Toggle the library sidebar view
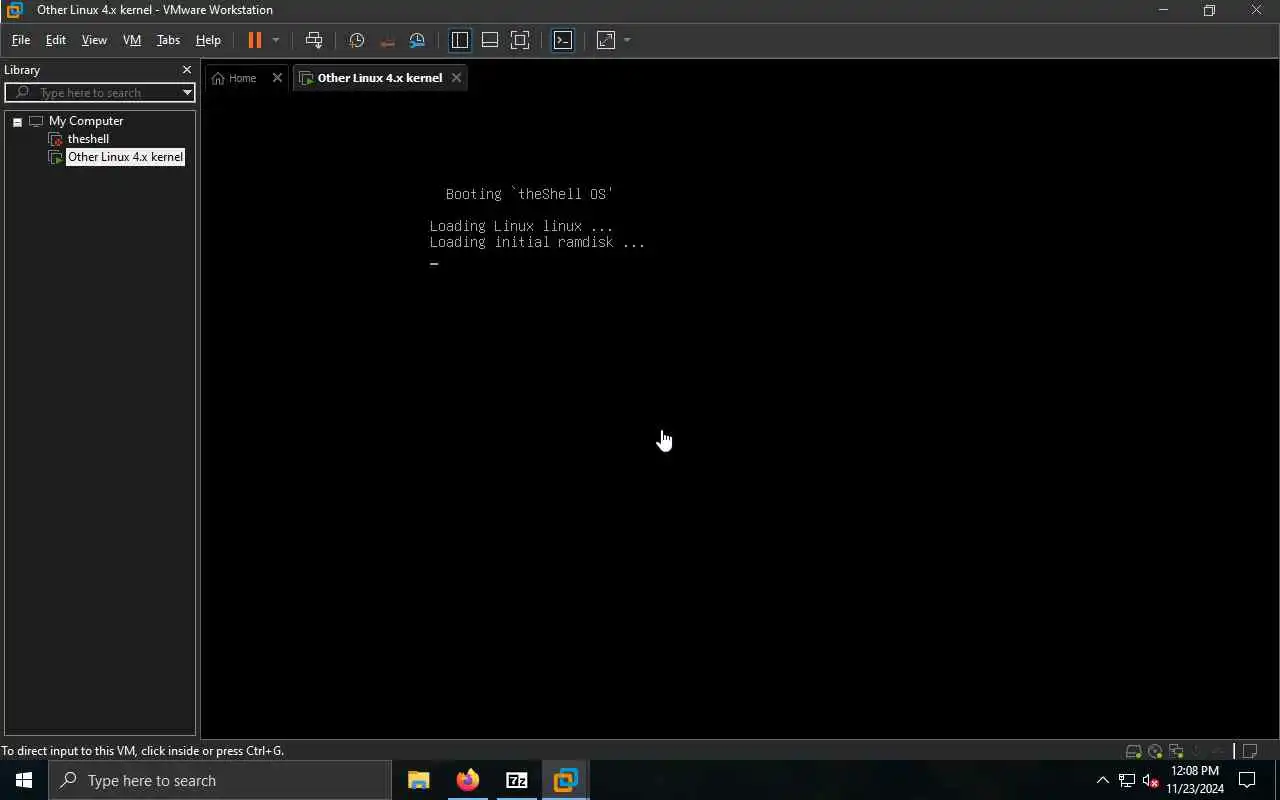This screenshot has height=800, width=1280. coord(460,40)
